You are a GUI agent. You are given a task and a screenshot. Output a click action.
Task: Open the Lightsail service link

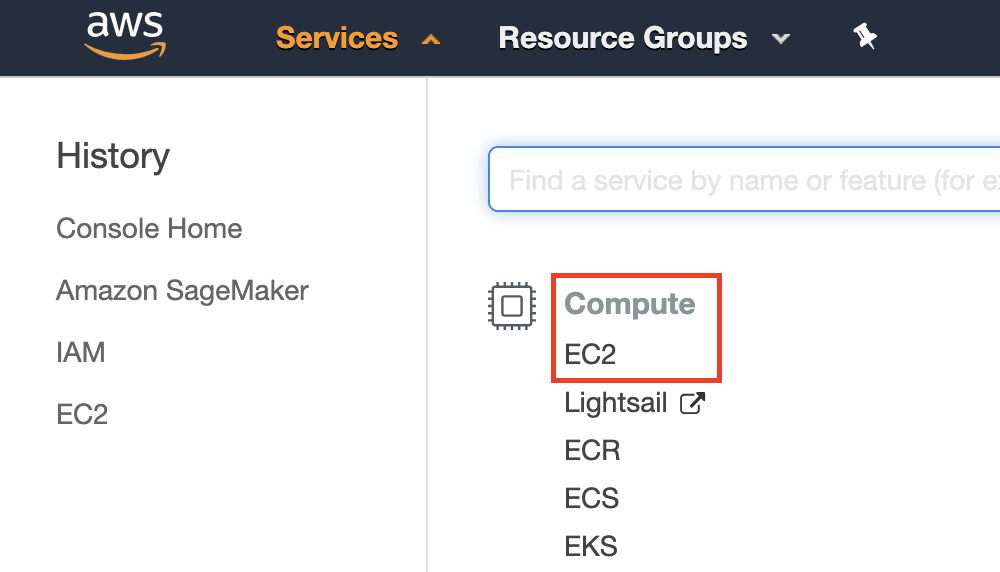(616, 403)
